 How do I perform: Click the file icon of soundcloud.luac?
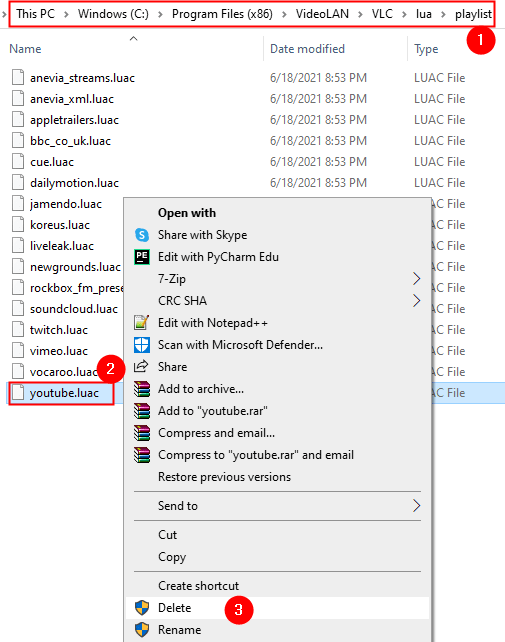click(18, 308)
